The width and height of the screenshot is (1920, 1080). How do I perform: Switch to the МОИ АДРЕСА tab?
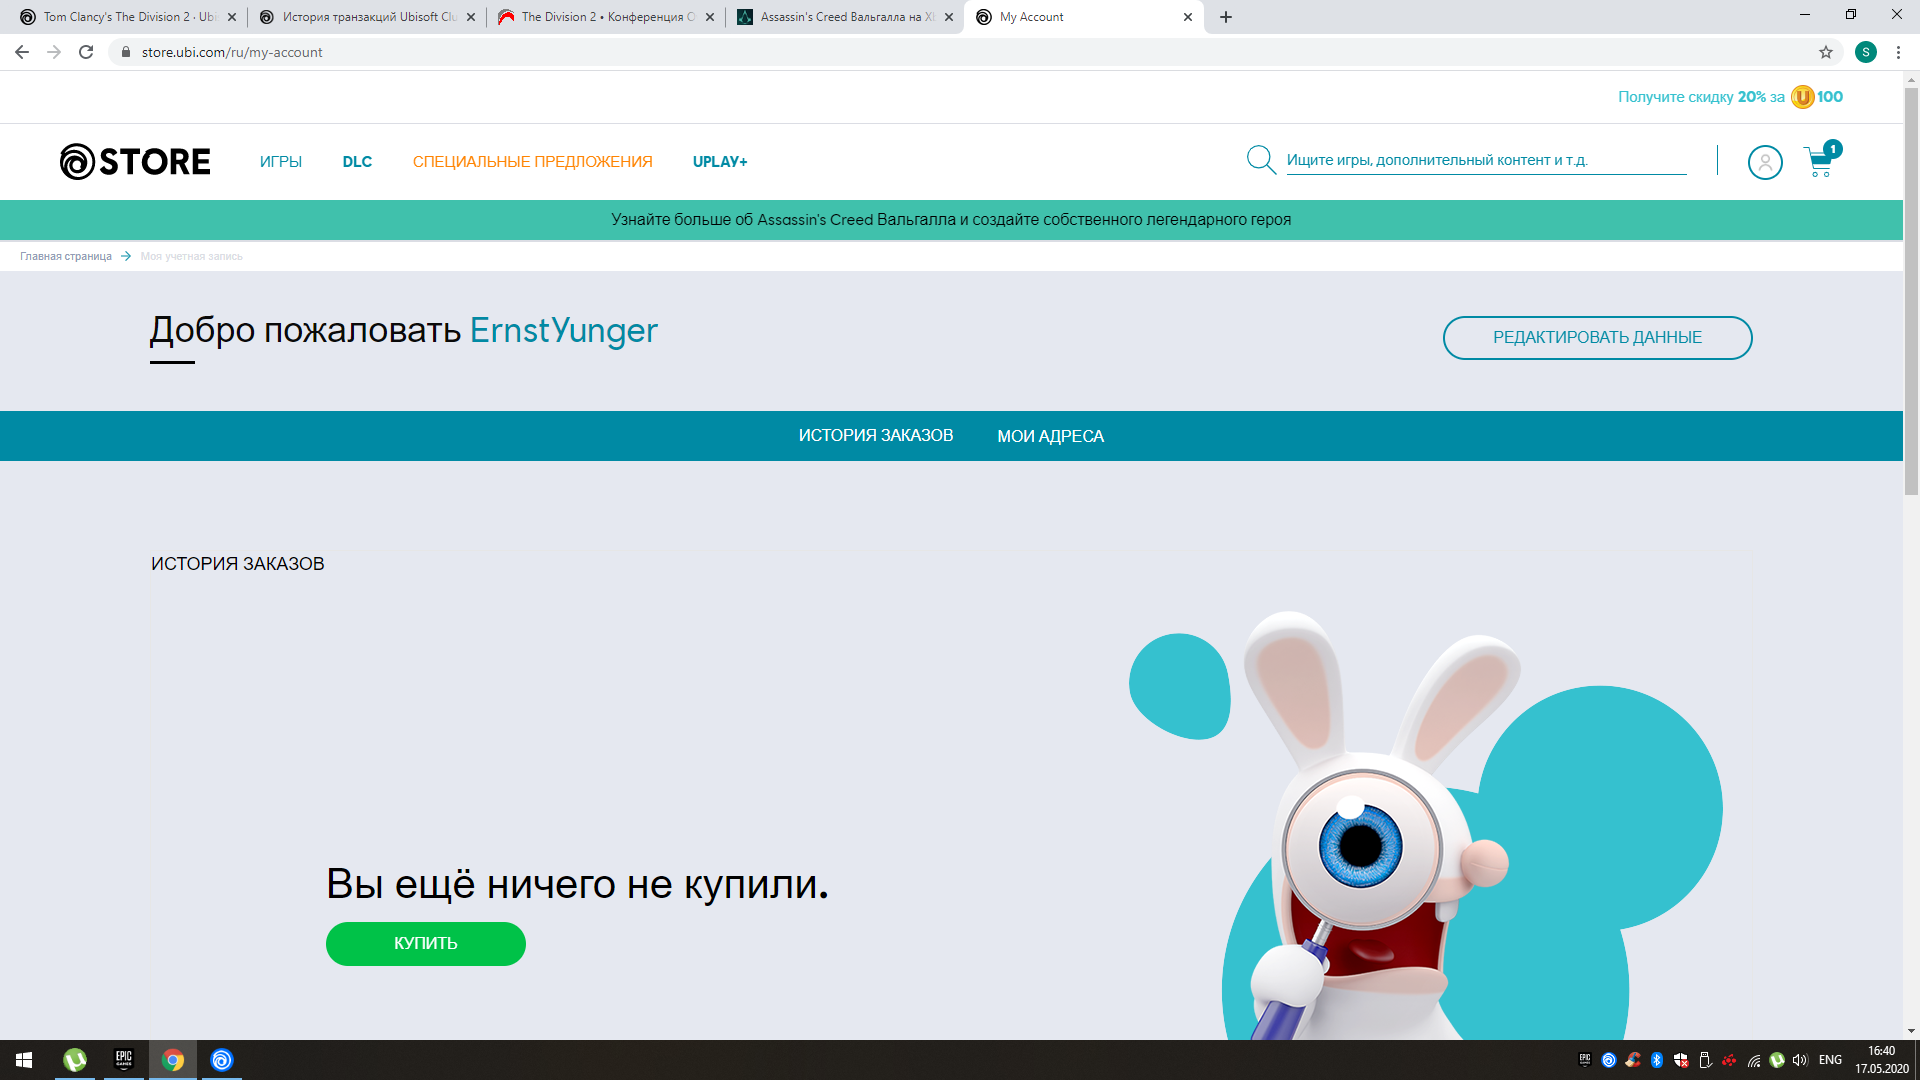click(x=1050, y=436)
